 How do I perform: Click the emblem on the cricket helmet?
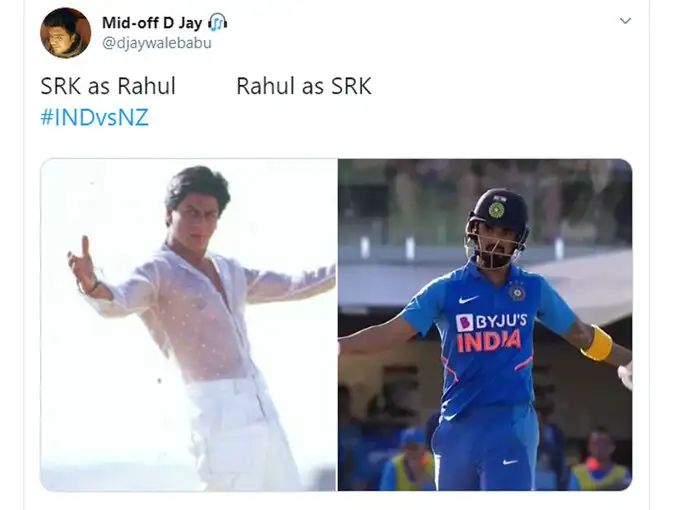pos(497,210)
